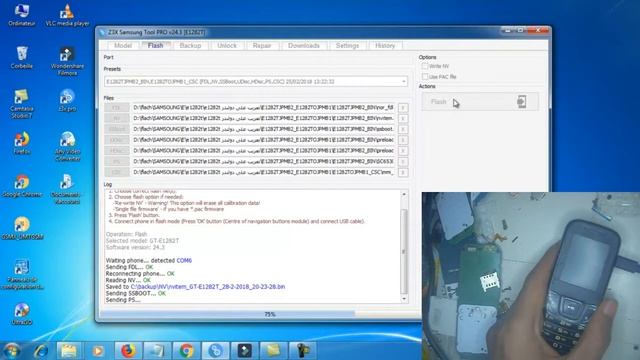Viewport: 640px width, 360px height.
Task: Open the Z3x pro desktop shortcut
Action: click(x=67, y=100)
